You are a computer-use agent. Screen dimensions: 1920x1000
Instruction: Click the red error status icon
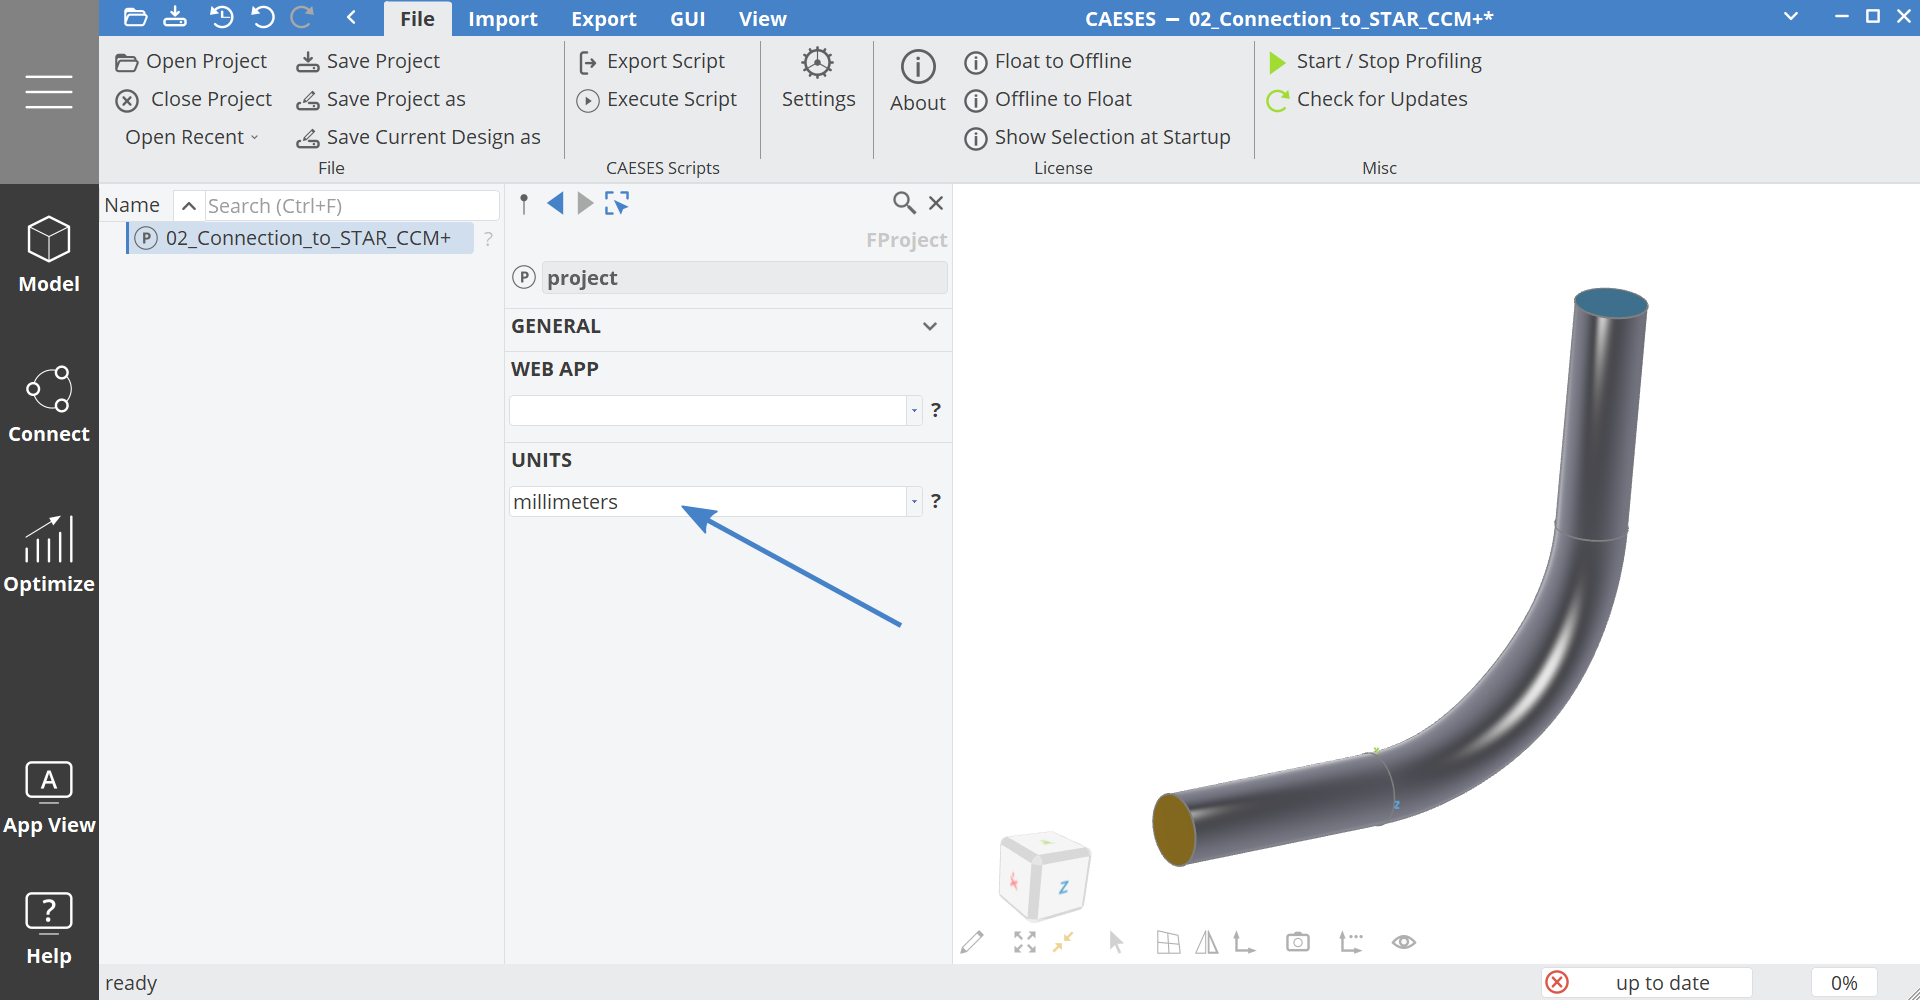coord(1557,982)
